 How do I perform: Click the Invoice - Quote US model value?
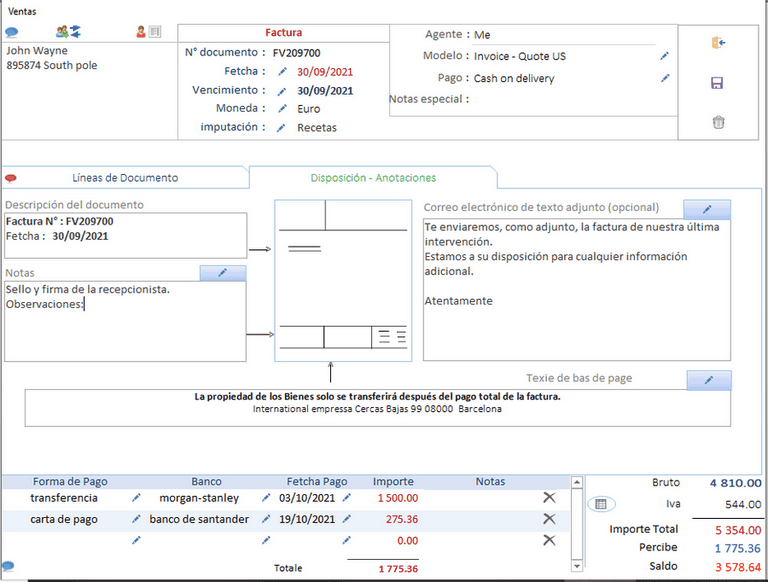(520, 56)
